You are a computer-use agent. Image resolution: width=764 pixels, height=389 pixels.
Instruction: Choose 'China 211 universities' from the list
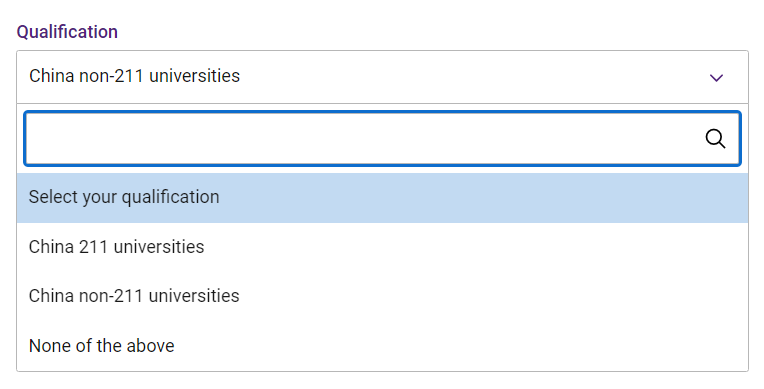[382, 247]
